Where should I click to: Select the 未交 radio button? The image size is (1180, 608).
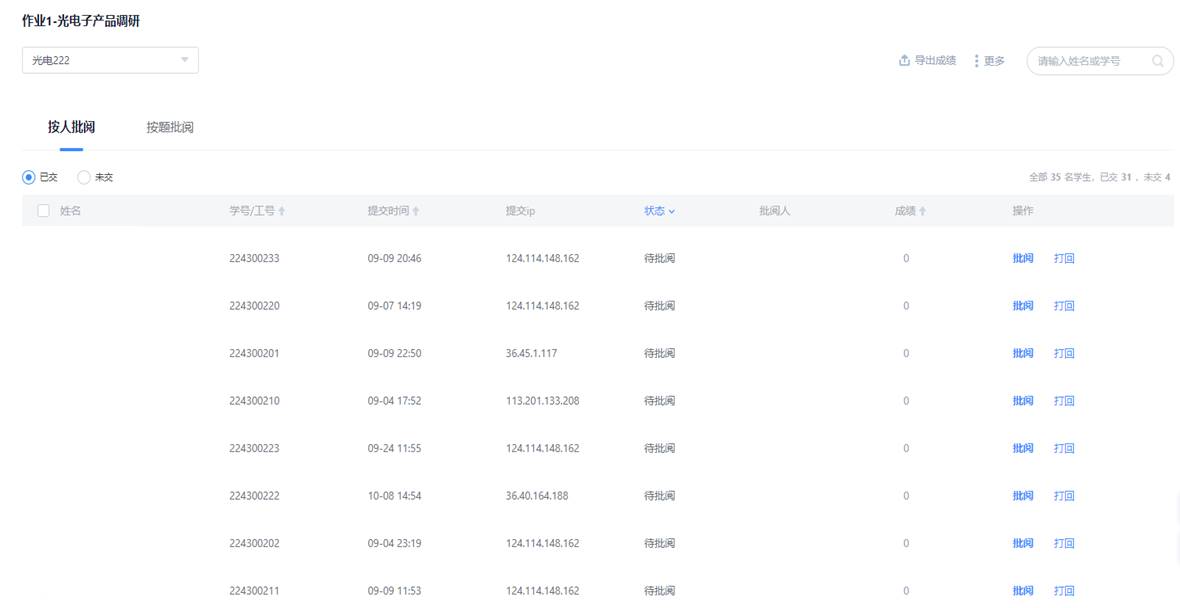(84, 177)
